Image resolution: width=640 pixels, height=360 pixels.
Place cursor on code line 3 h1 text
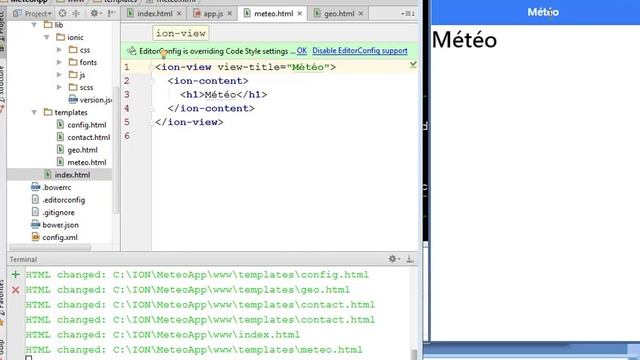click(x=220, y=95)
